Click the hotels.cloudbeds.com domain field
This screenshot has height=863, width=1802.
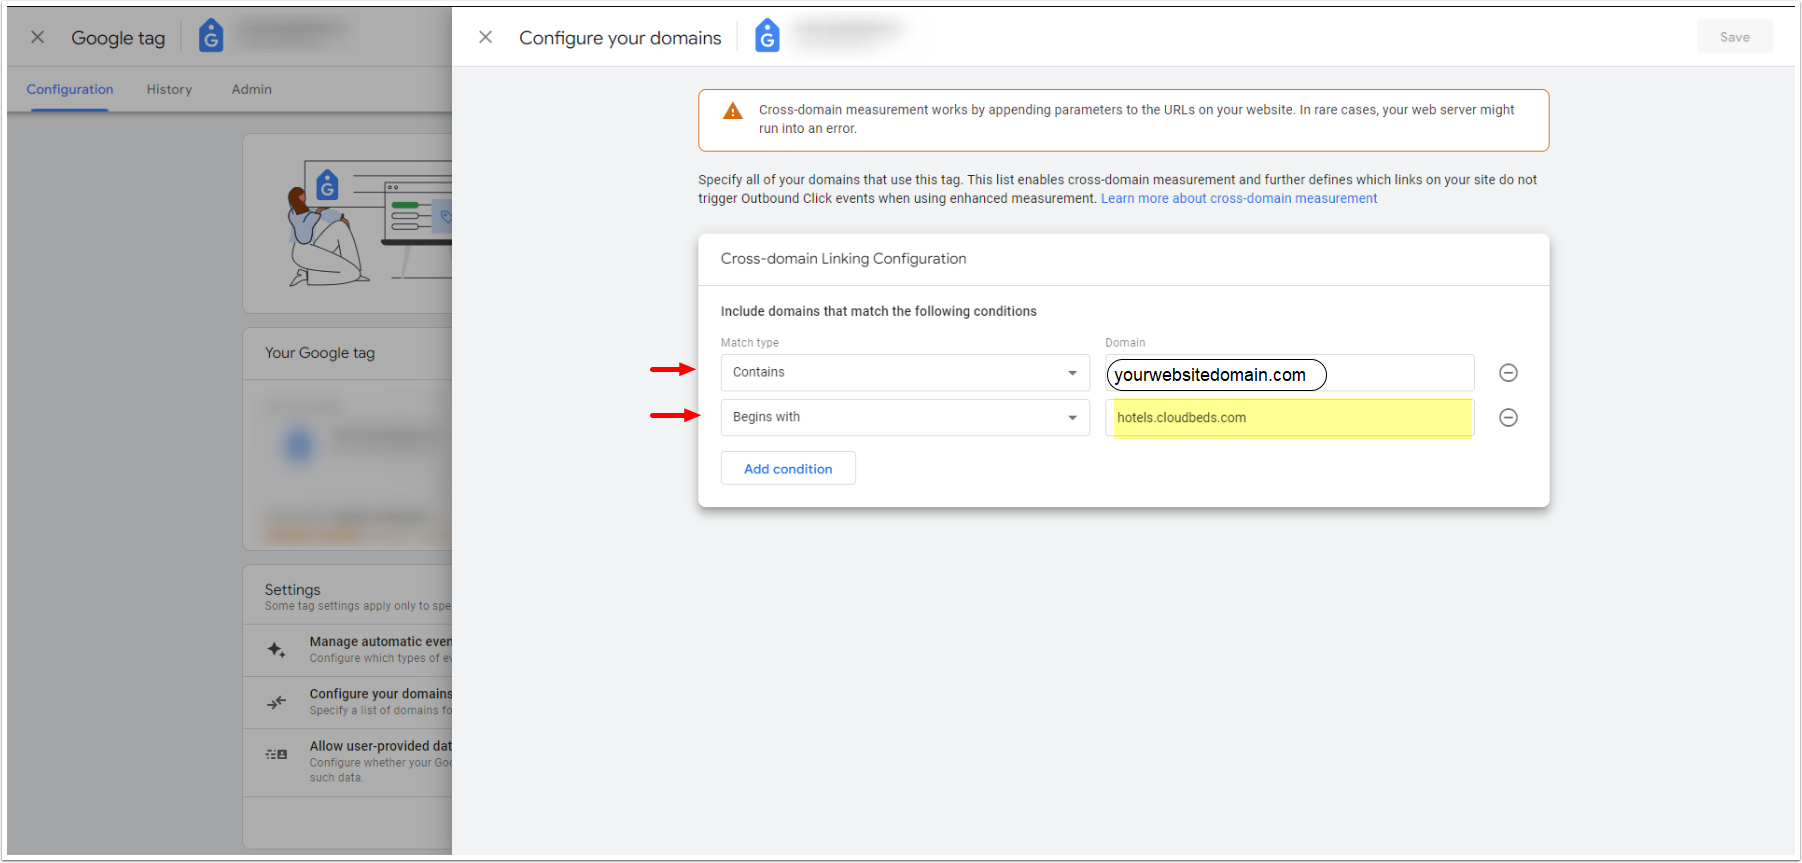tap(1290, 418)
